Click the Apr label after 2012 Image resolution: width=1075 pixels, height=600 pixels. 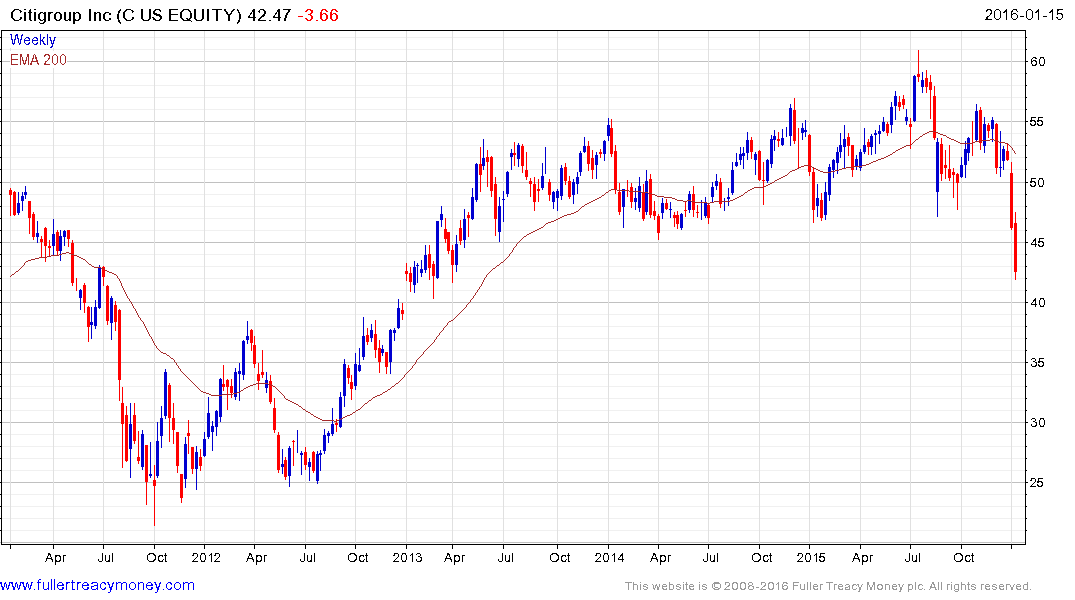[x=256, y=558]
